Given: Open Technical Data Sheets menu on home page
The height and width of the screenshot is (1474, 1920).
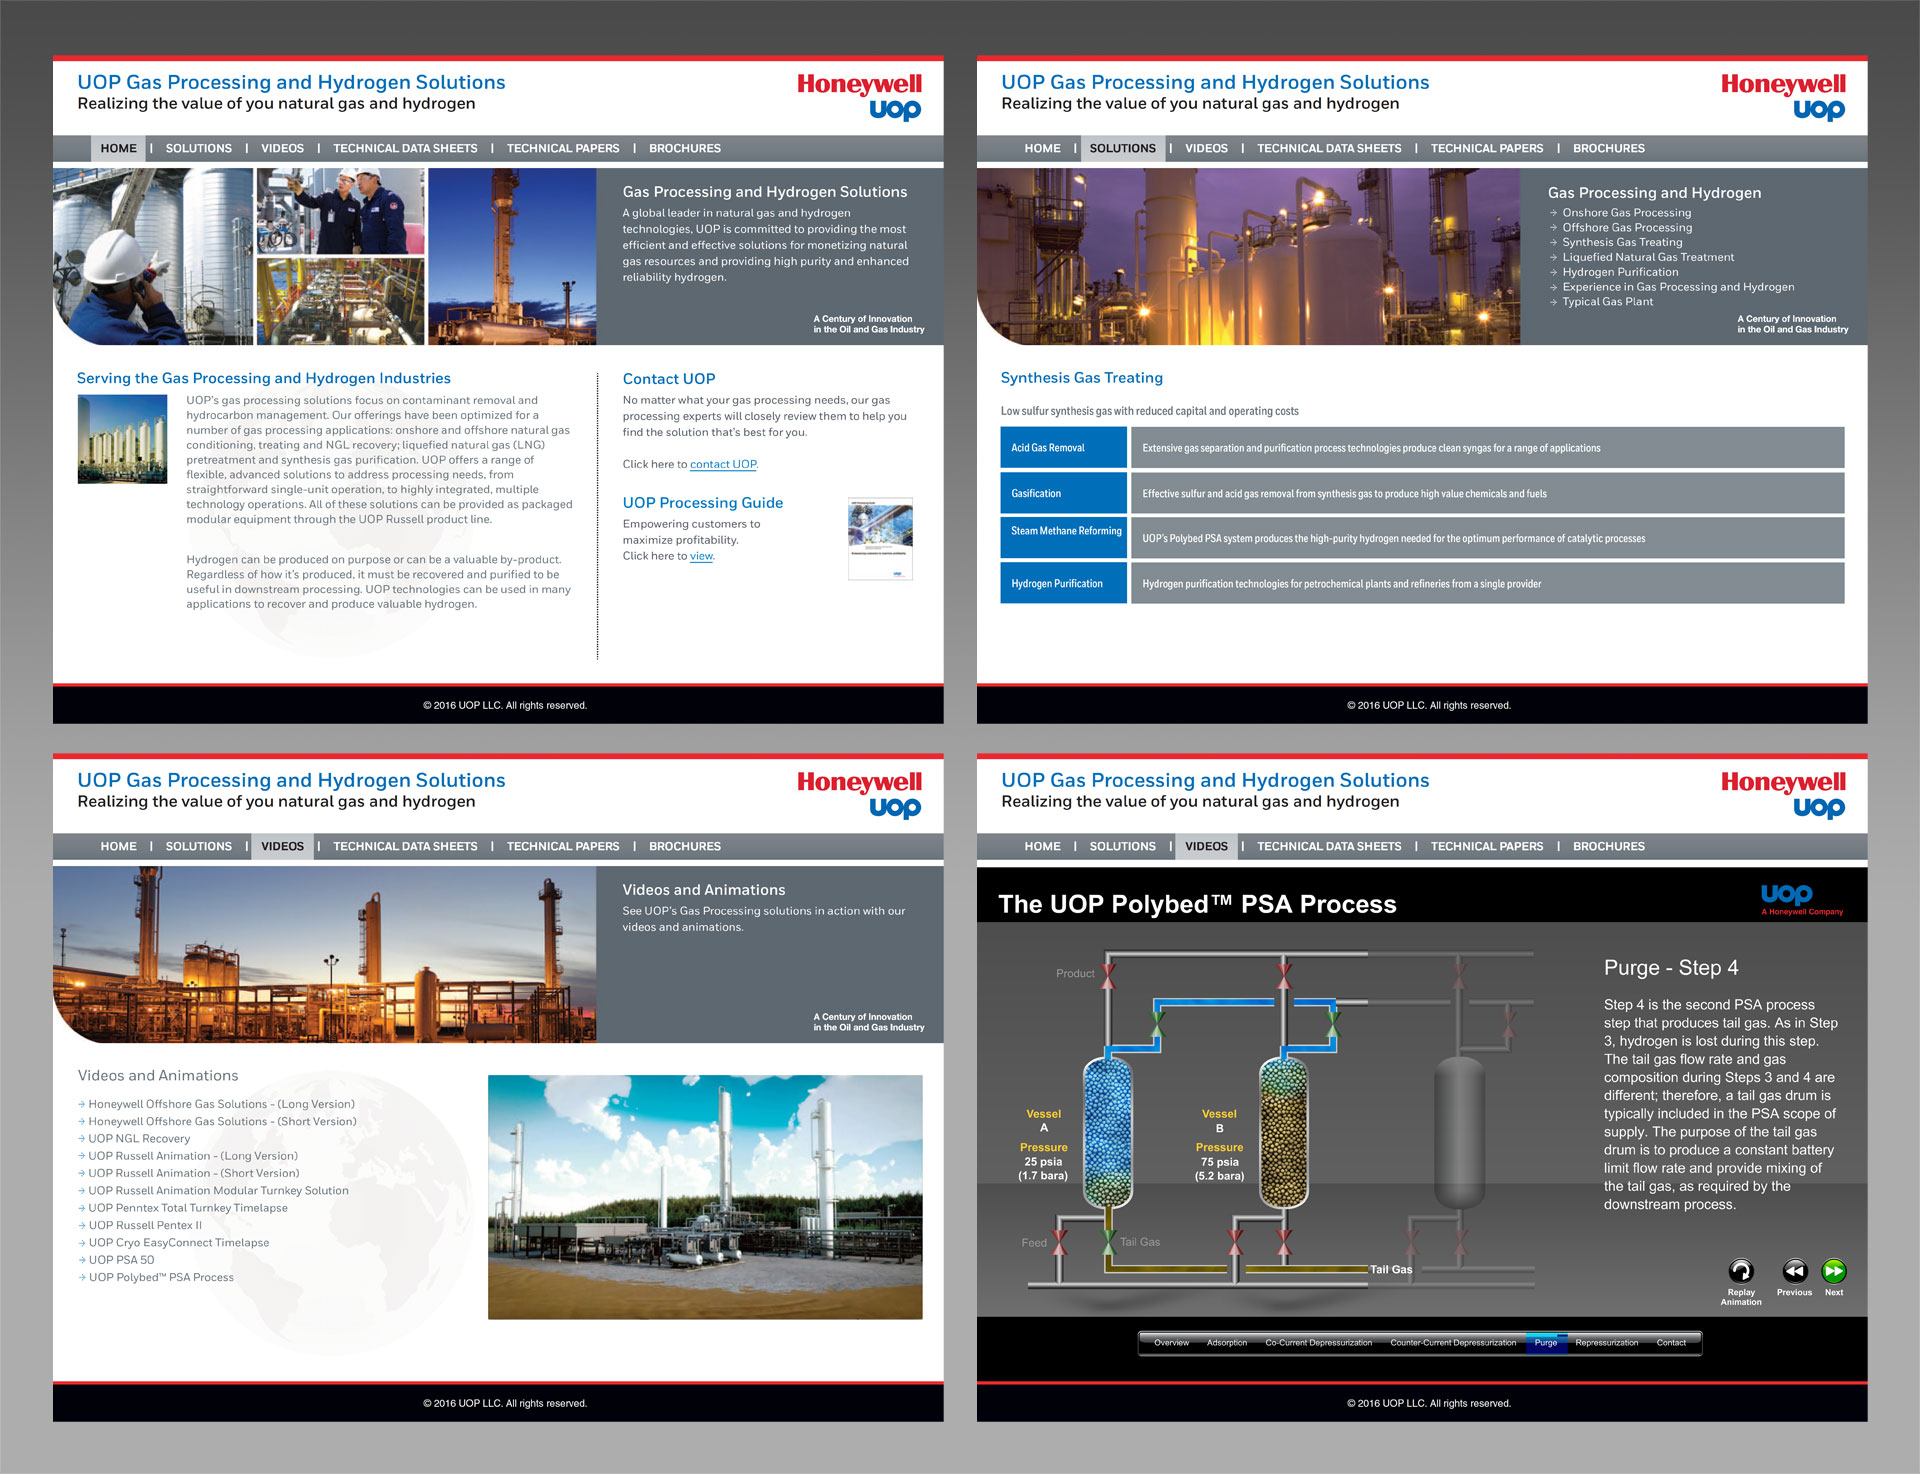Looking at the screenshot, I should pyautogui.click(x=405, y=148).
